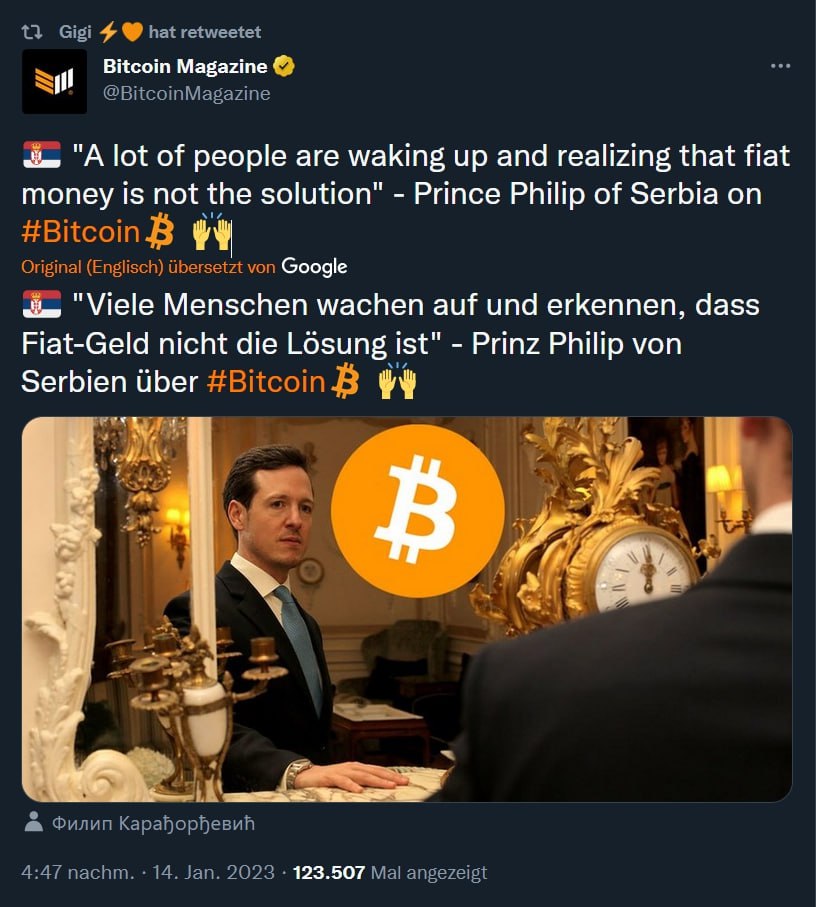Screen dimensions: 816x907
Task: Click Gigi hat retweetet label
Action: 160,32
